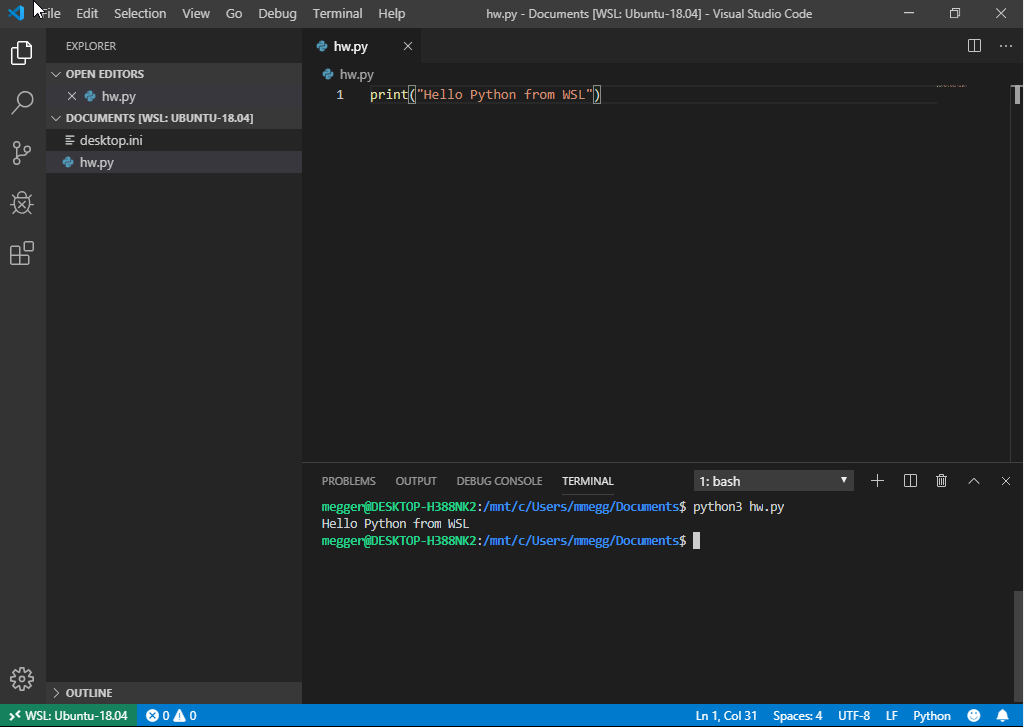Screen dimensions: 1024x727
Task: Toggle Problems panel via error counter
Action: (170, 715)
